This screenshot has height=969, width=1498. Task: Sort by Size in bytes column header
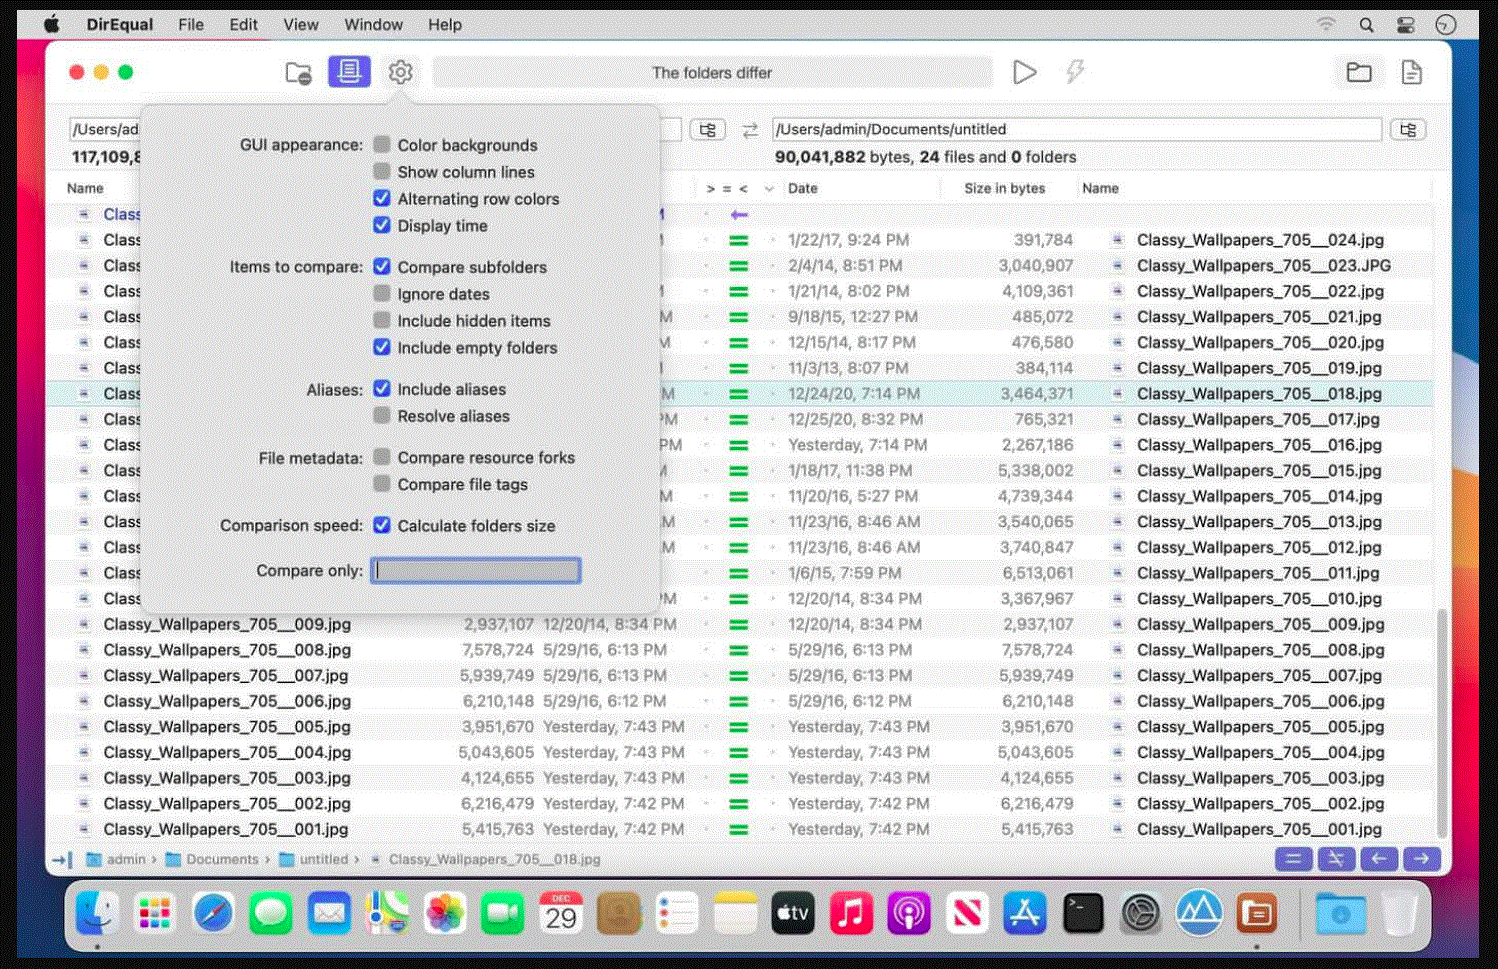coord(1004,188)
